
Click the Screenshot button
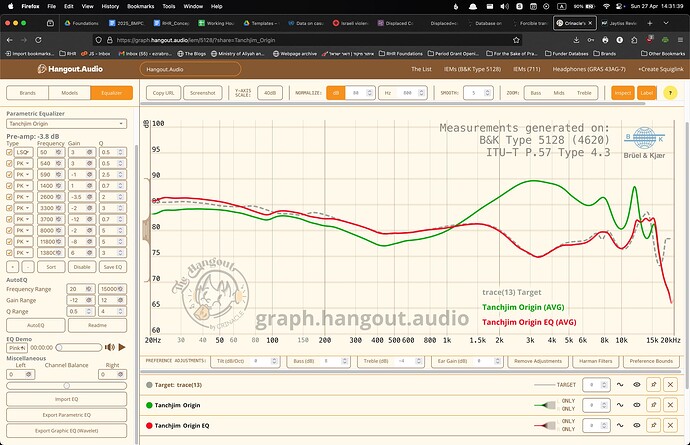tap(203, 93)
